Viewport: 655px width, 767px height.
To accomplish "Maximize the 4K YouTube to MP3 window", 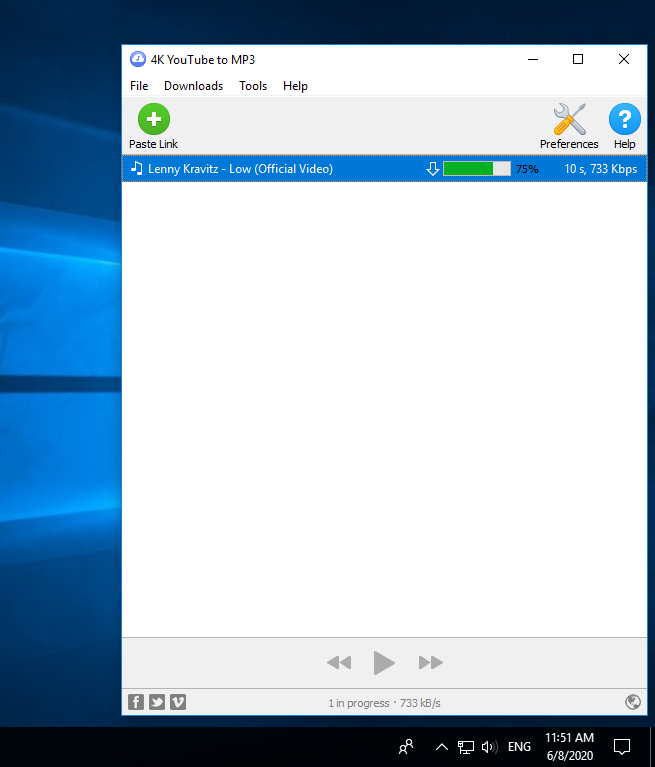I will [x=578, y=59].
